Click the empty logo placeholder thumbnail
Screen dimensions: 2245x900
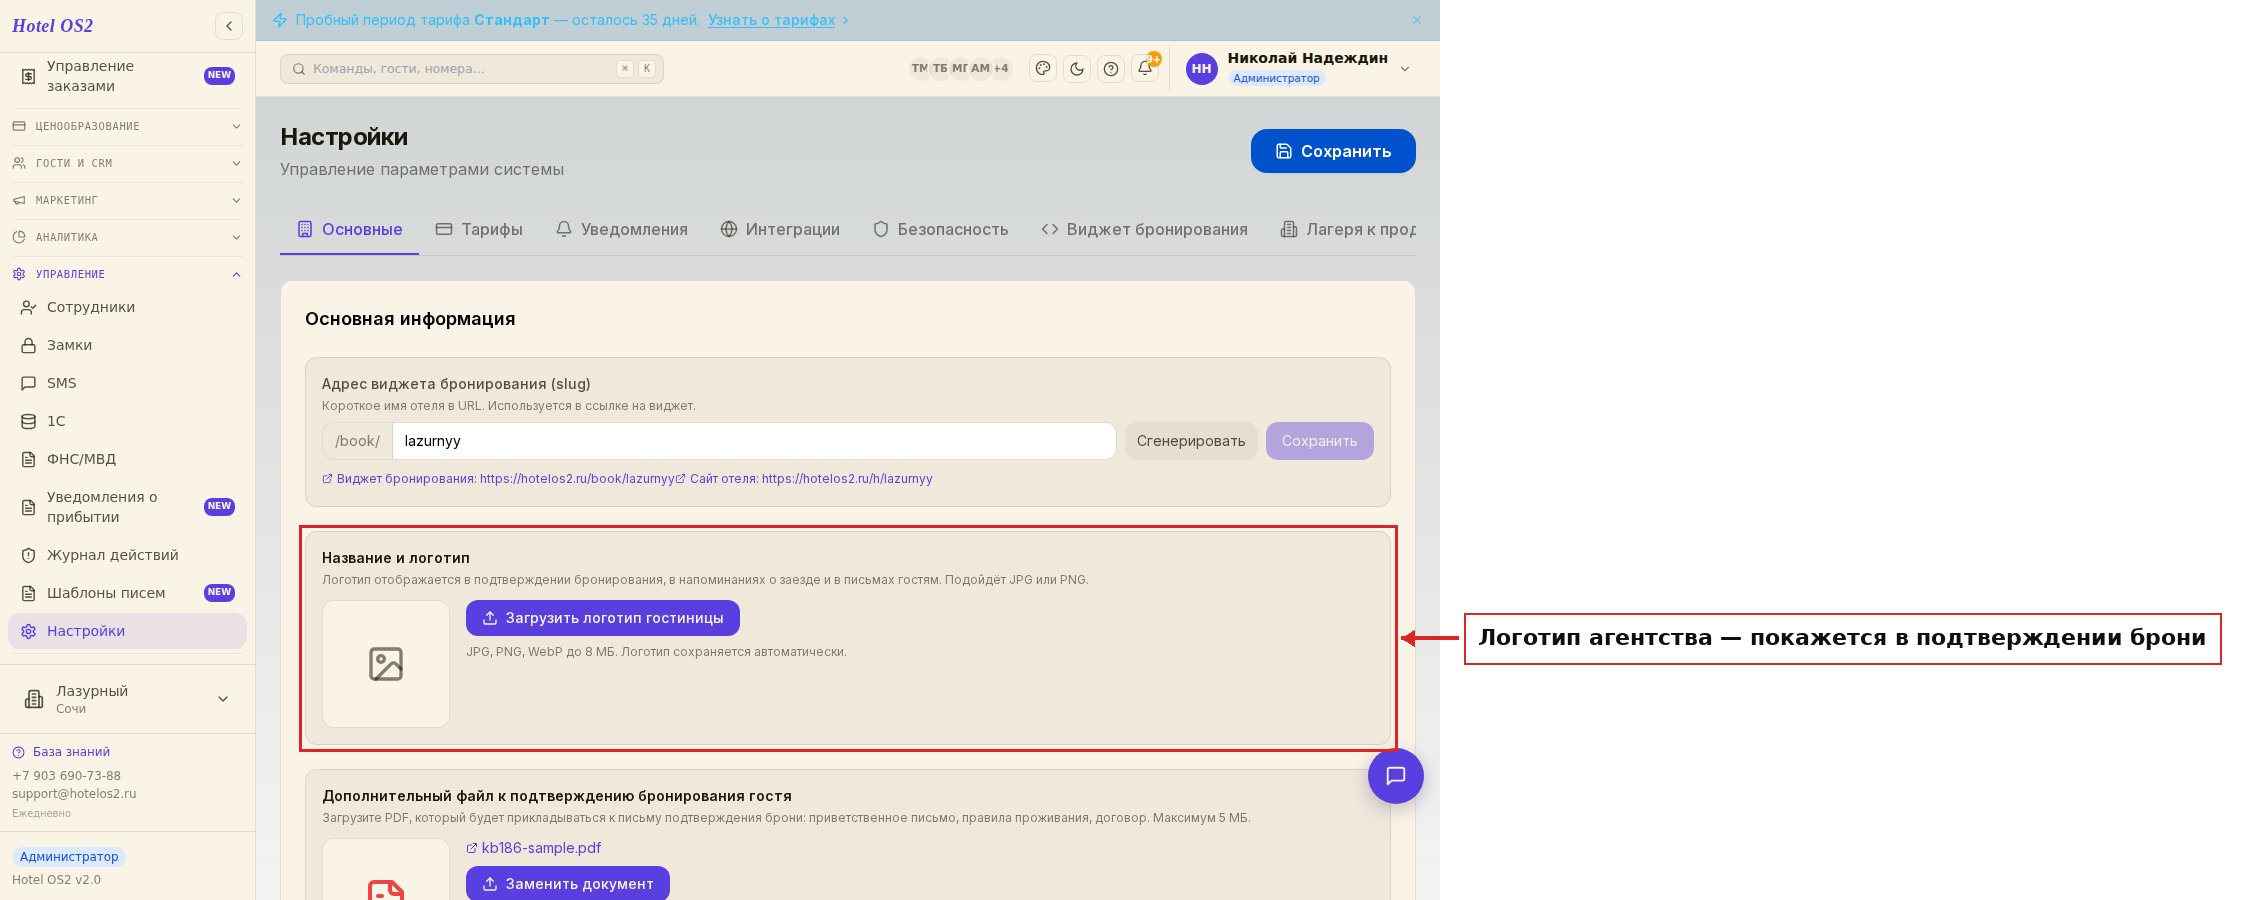[x=386, y=664]
